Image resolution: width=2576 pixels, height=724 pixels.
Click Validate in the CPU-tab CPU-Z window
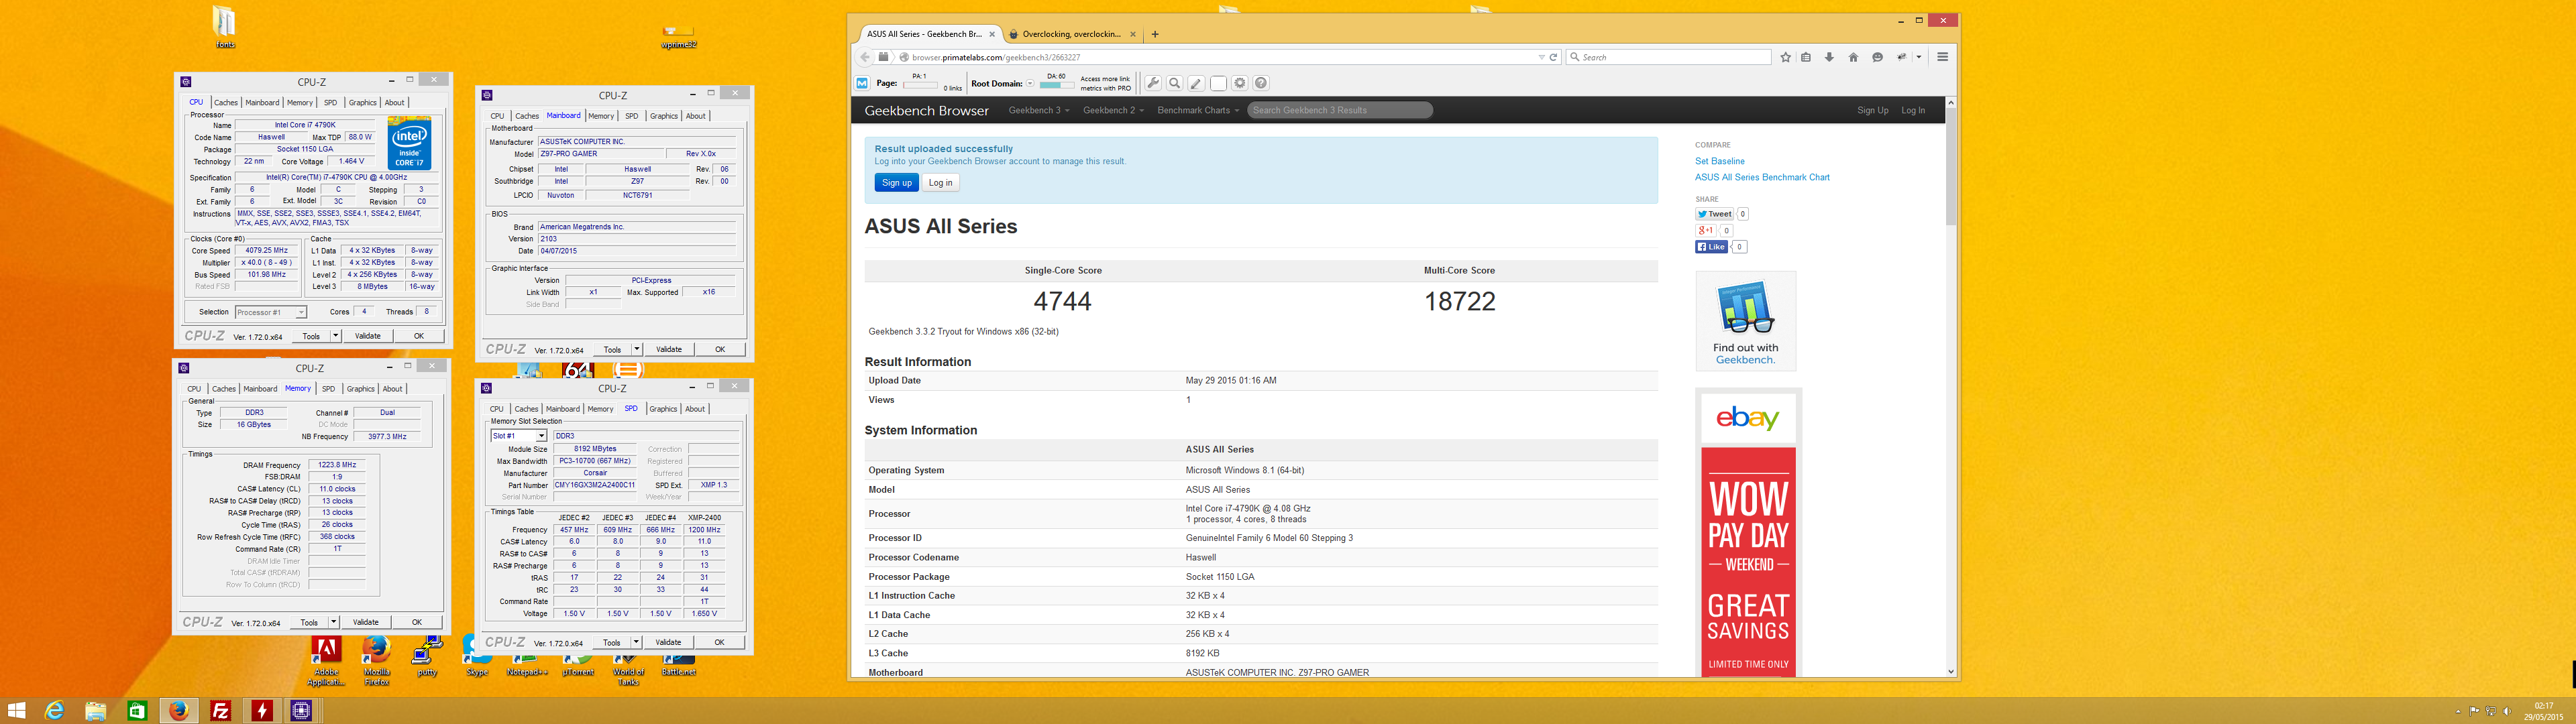[368, 336]
